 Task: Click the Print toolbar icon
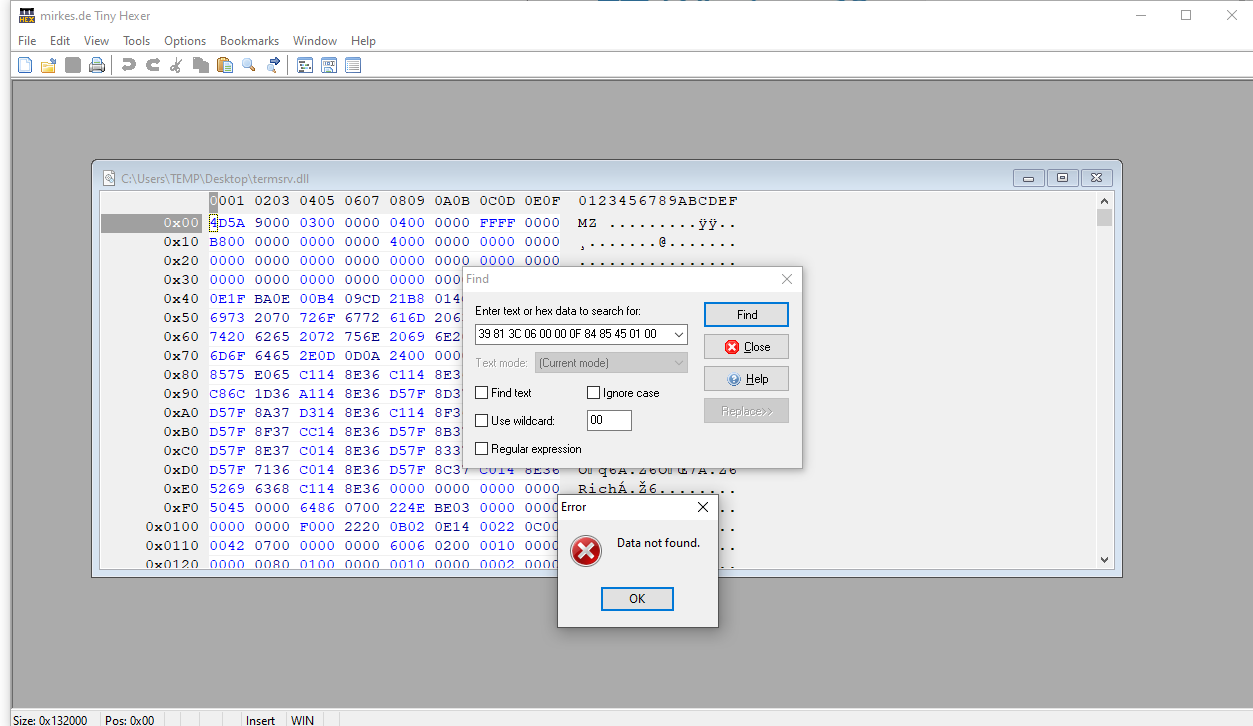point(96,64)
